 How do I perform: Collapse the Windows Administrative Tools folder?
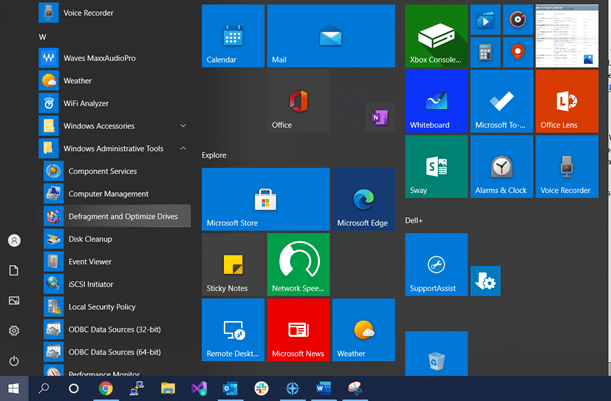(115, 148)
